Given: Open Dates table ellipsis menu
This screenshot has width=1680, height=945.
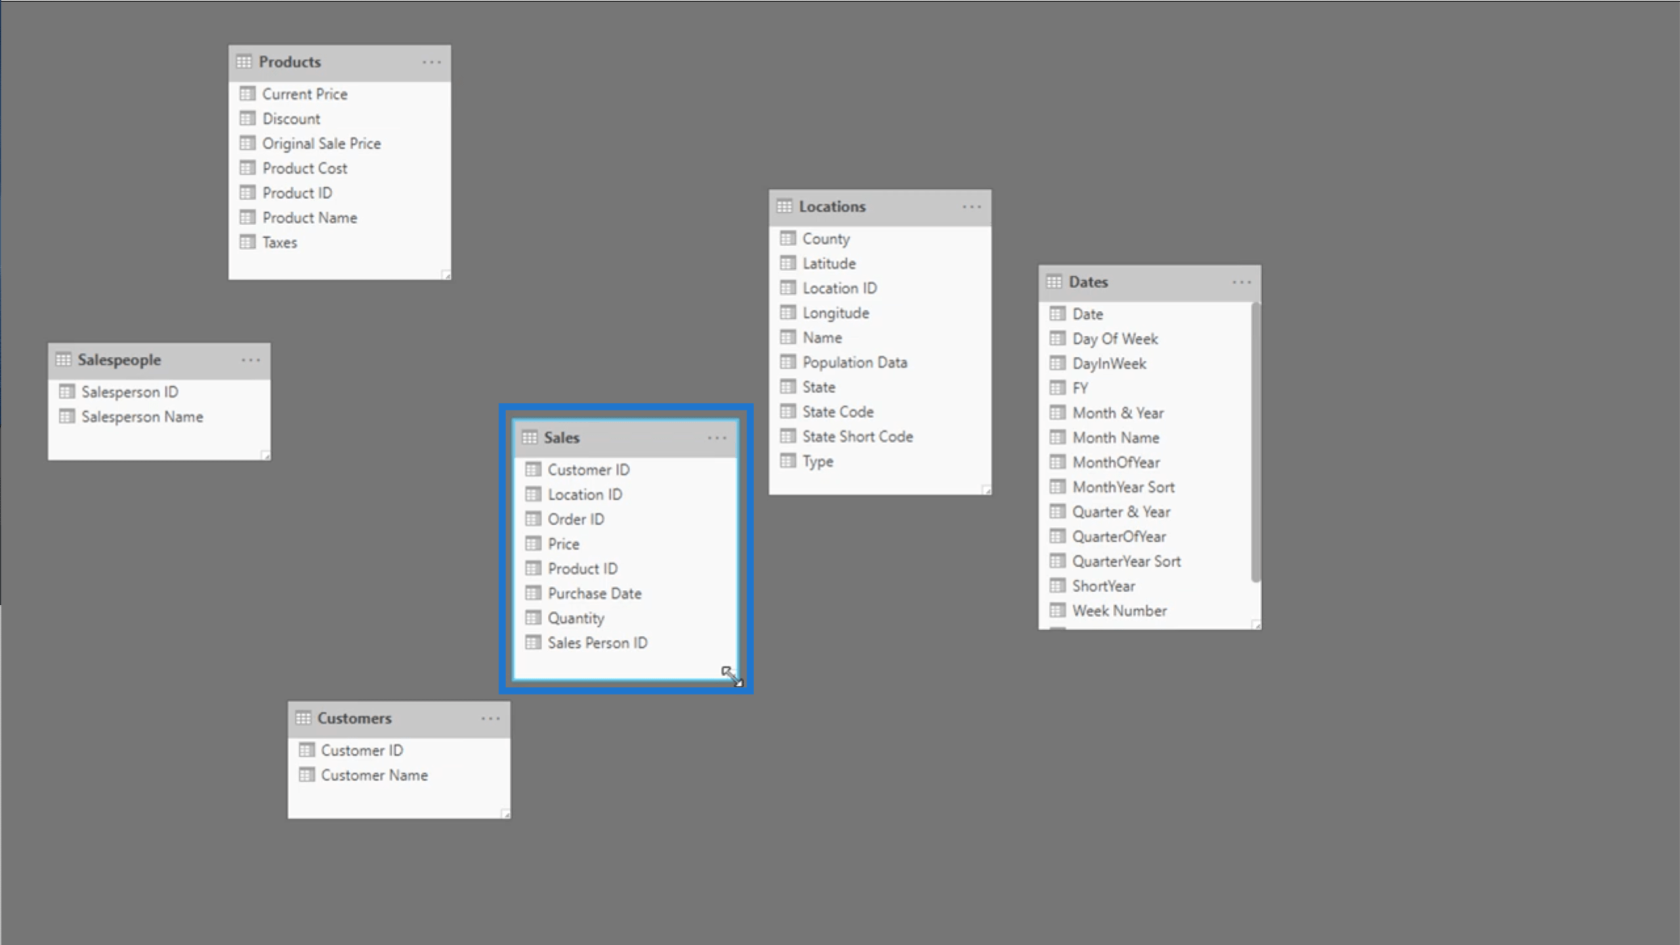Looking at the screenshot, I should (x=1242, y=282).
